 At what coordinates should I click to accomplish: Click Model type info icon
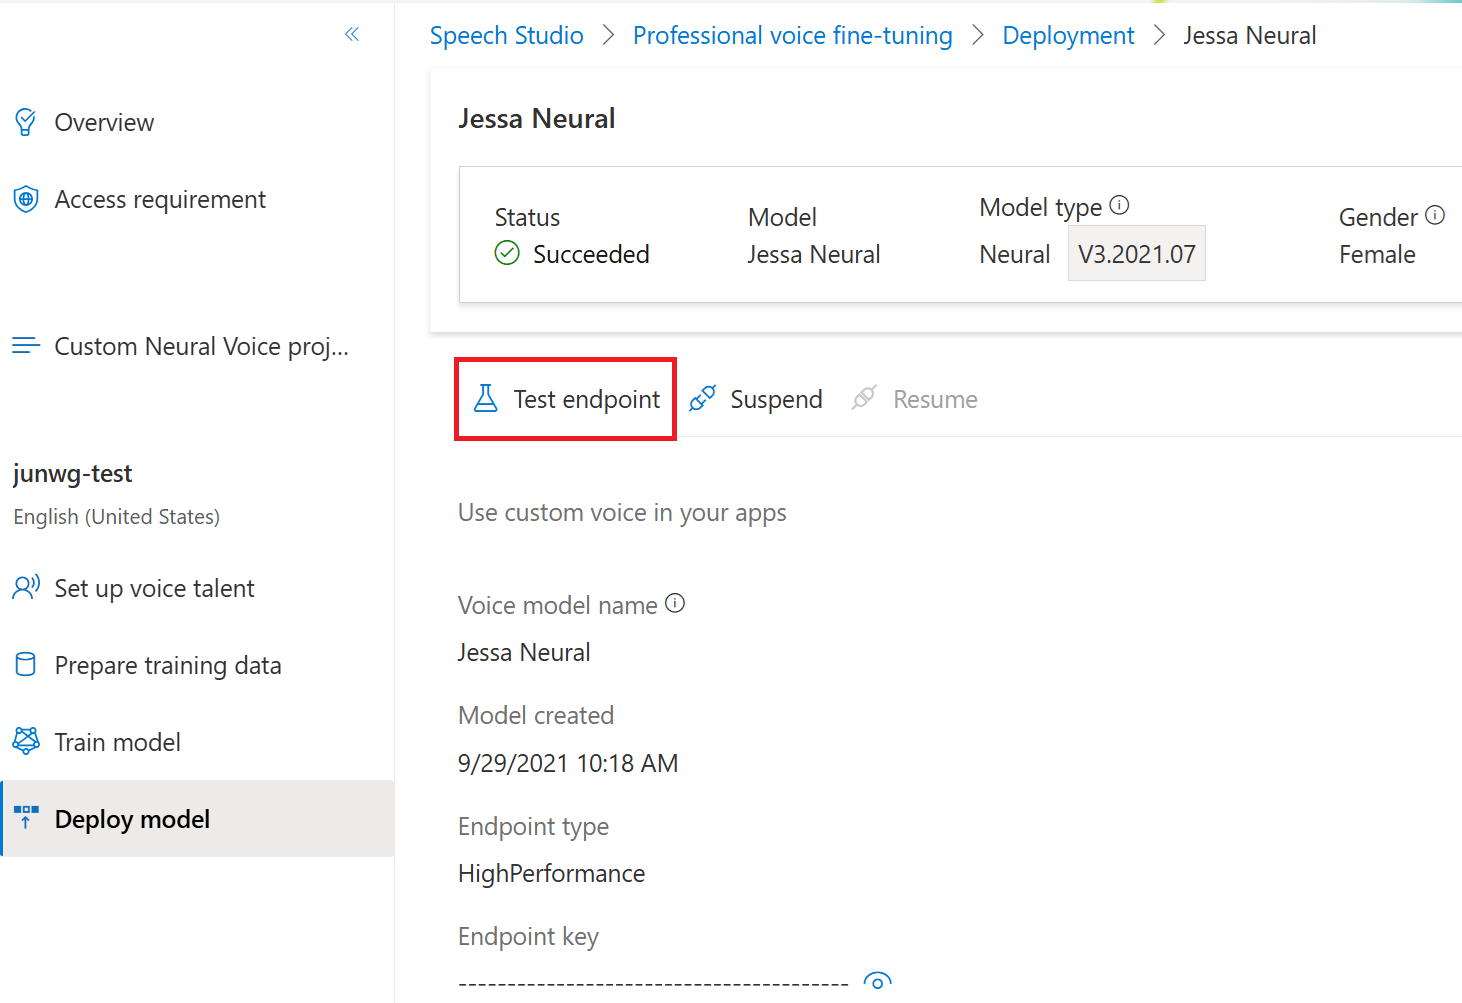1120,205
